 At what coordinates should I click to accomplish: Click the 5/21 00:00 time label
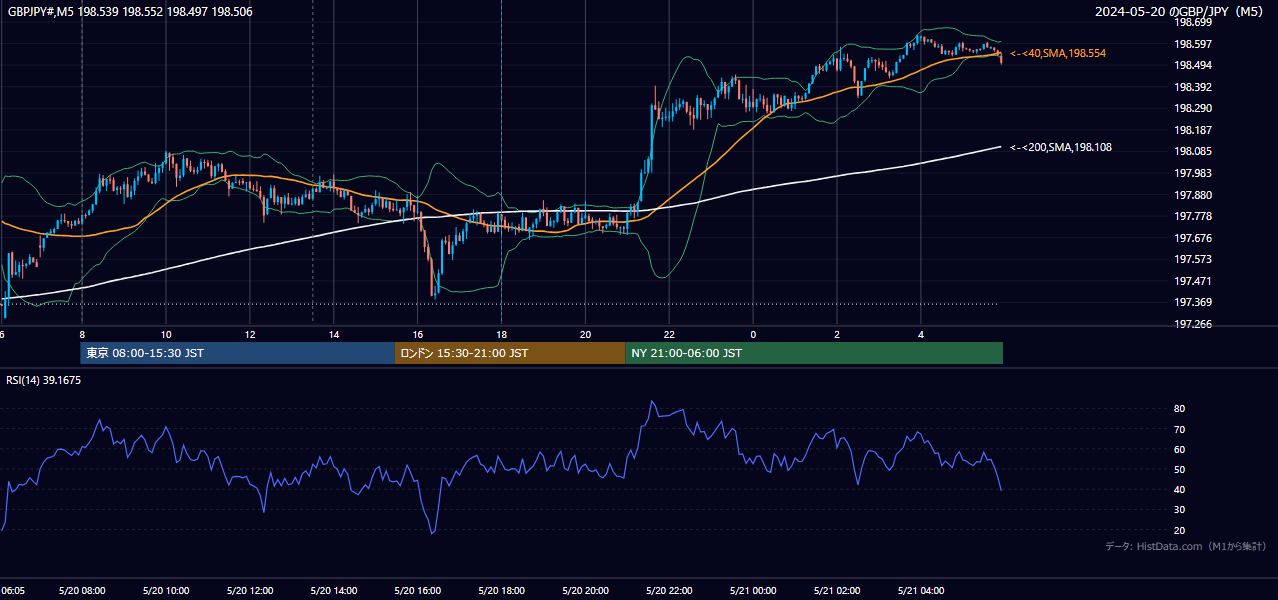pos(754,591)
